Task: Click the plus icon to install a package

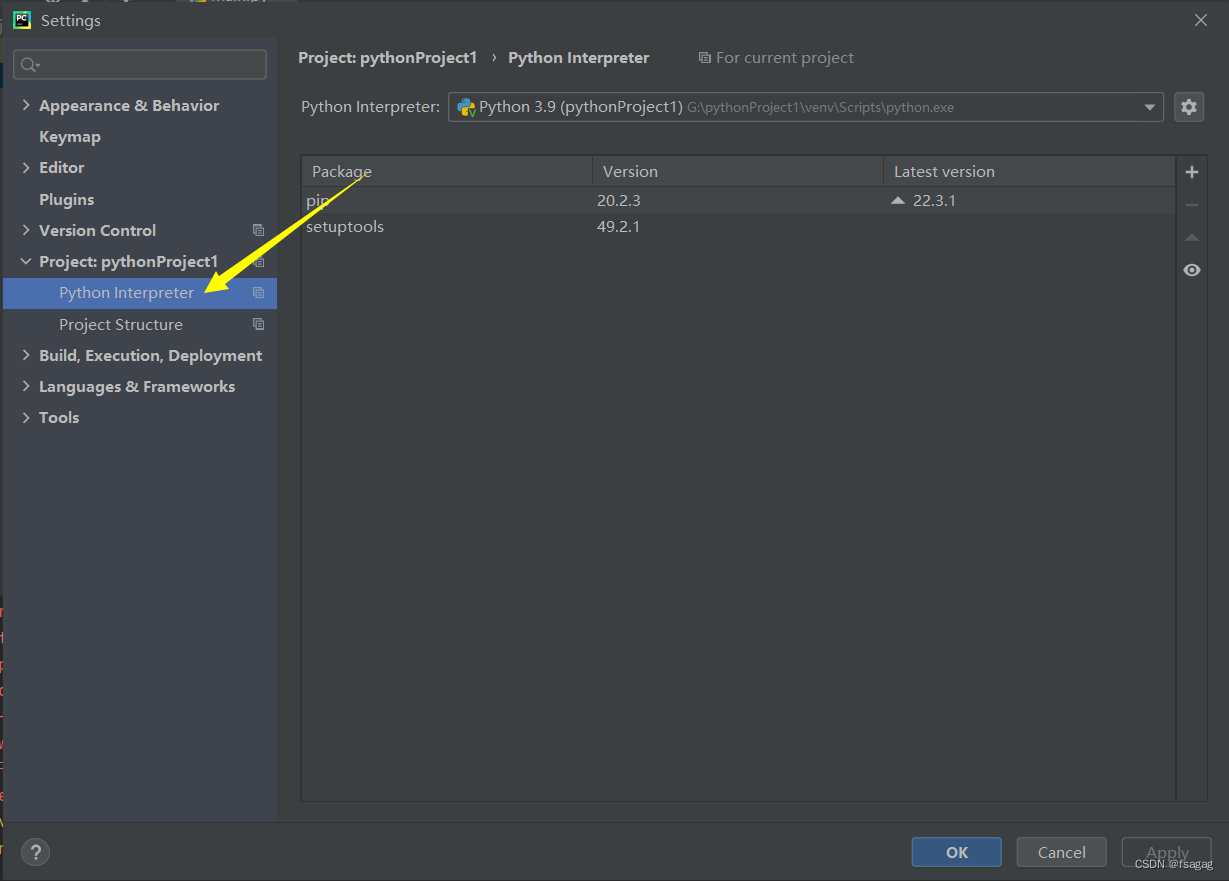Action: [1192, 171]
